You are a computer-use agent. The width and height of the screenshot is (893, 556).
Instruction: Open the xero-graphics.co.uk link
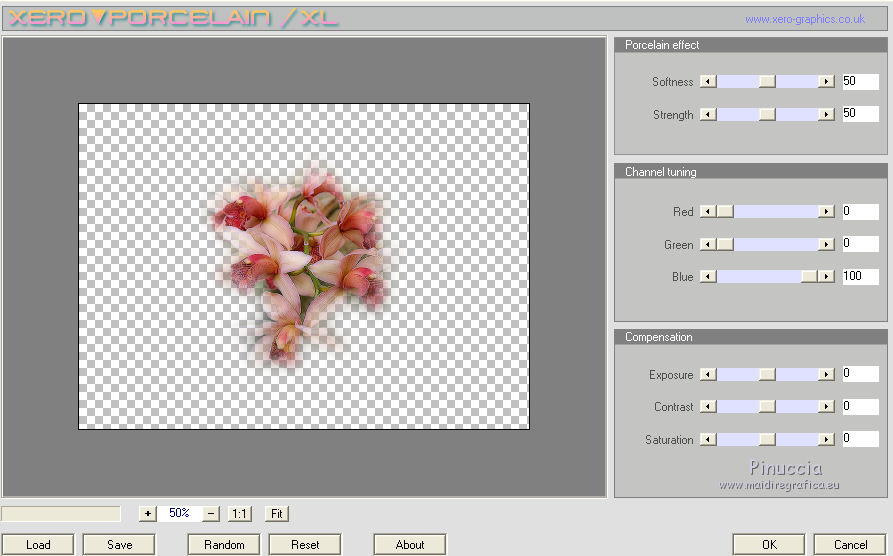click(x=805, y=19)
